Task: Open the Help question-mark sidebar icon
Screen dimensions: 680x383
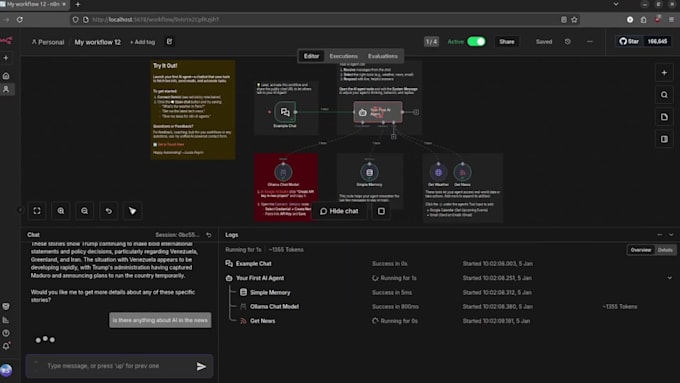Action: (6, 333)
